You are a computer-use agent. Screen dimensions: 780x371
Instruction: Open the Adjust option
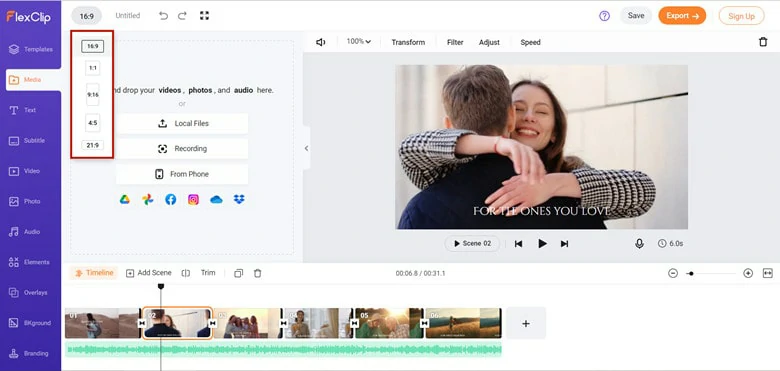point(489,42)
